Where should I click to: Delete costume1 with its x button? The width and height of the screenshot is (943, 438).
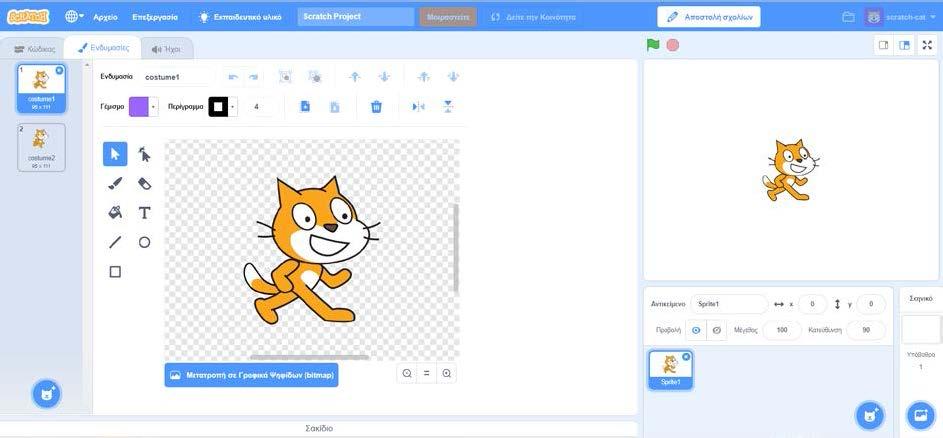(59, 70)
